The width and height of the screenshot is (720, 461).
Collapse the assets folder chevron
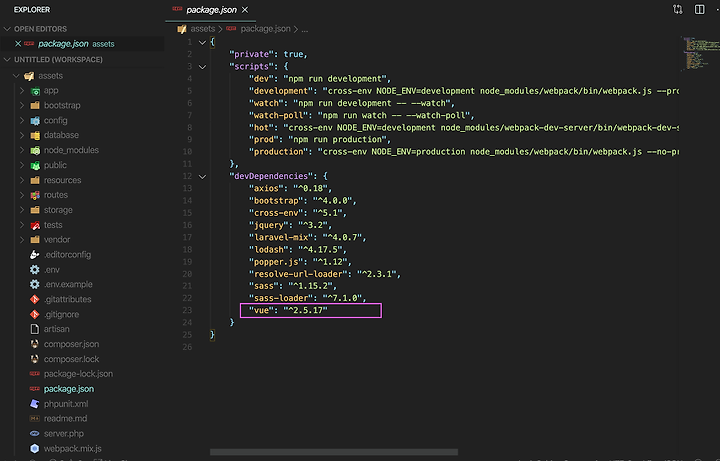[17, 76]
